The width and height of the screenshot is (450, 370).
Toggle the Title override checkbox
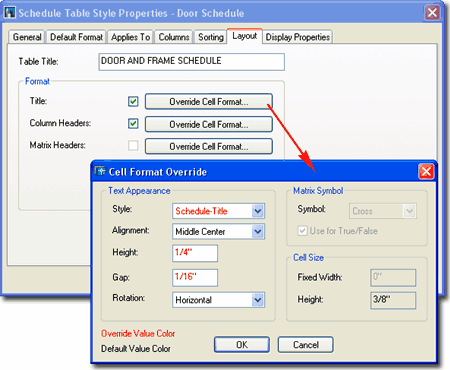pos(133,101)
